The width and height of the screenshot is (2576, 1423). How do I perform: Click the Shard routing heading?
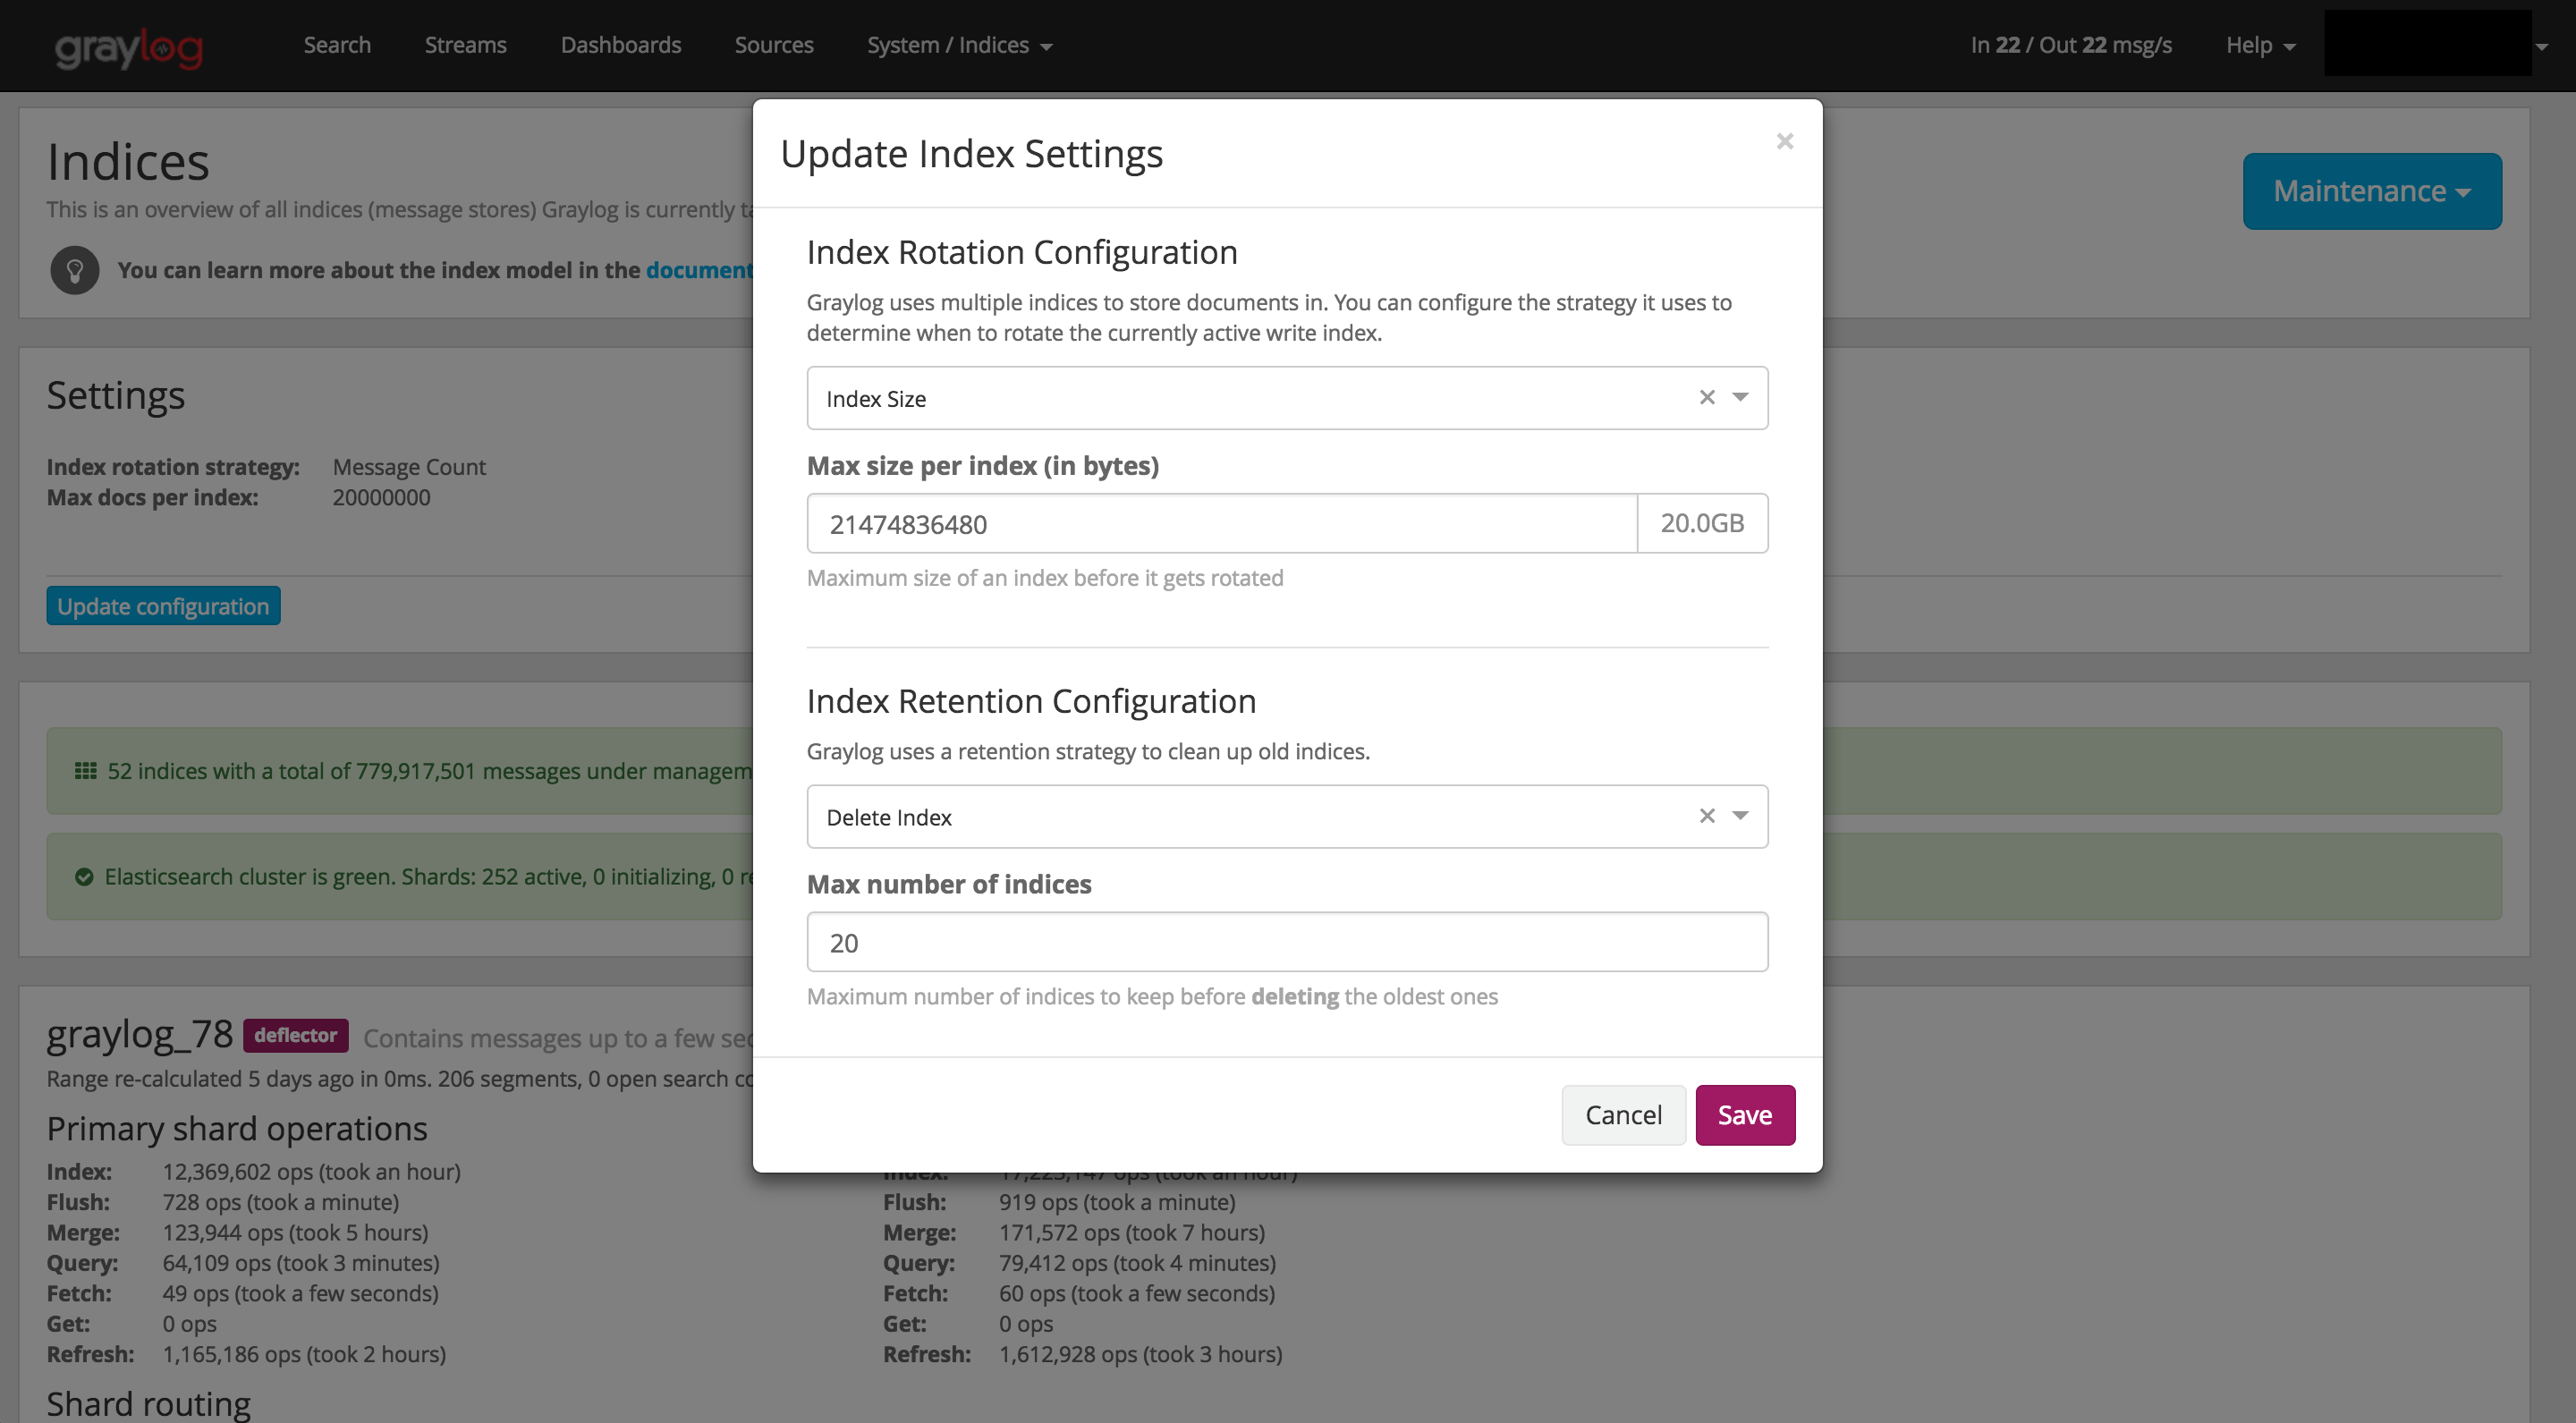click(148, 1403)
